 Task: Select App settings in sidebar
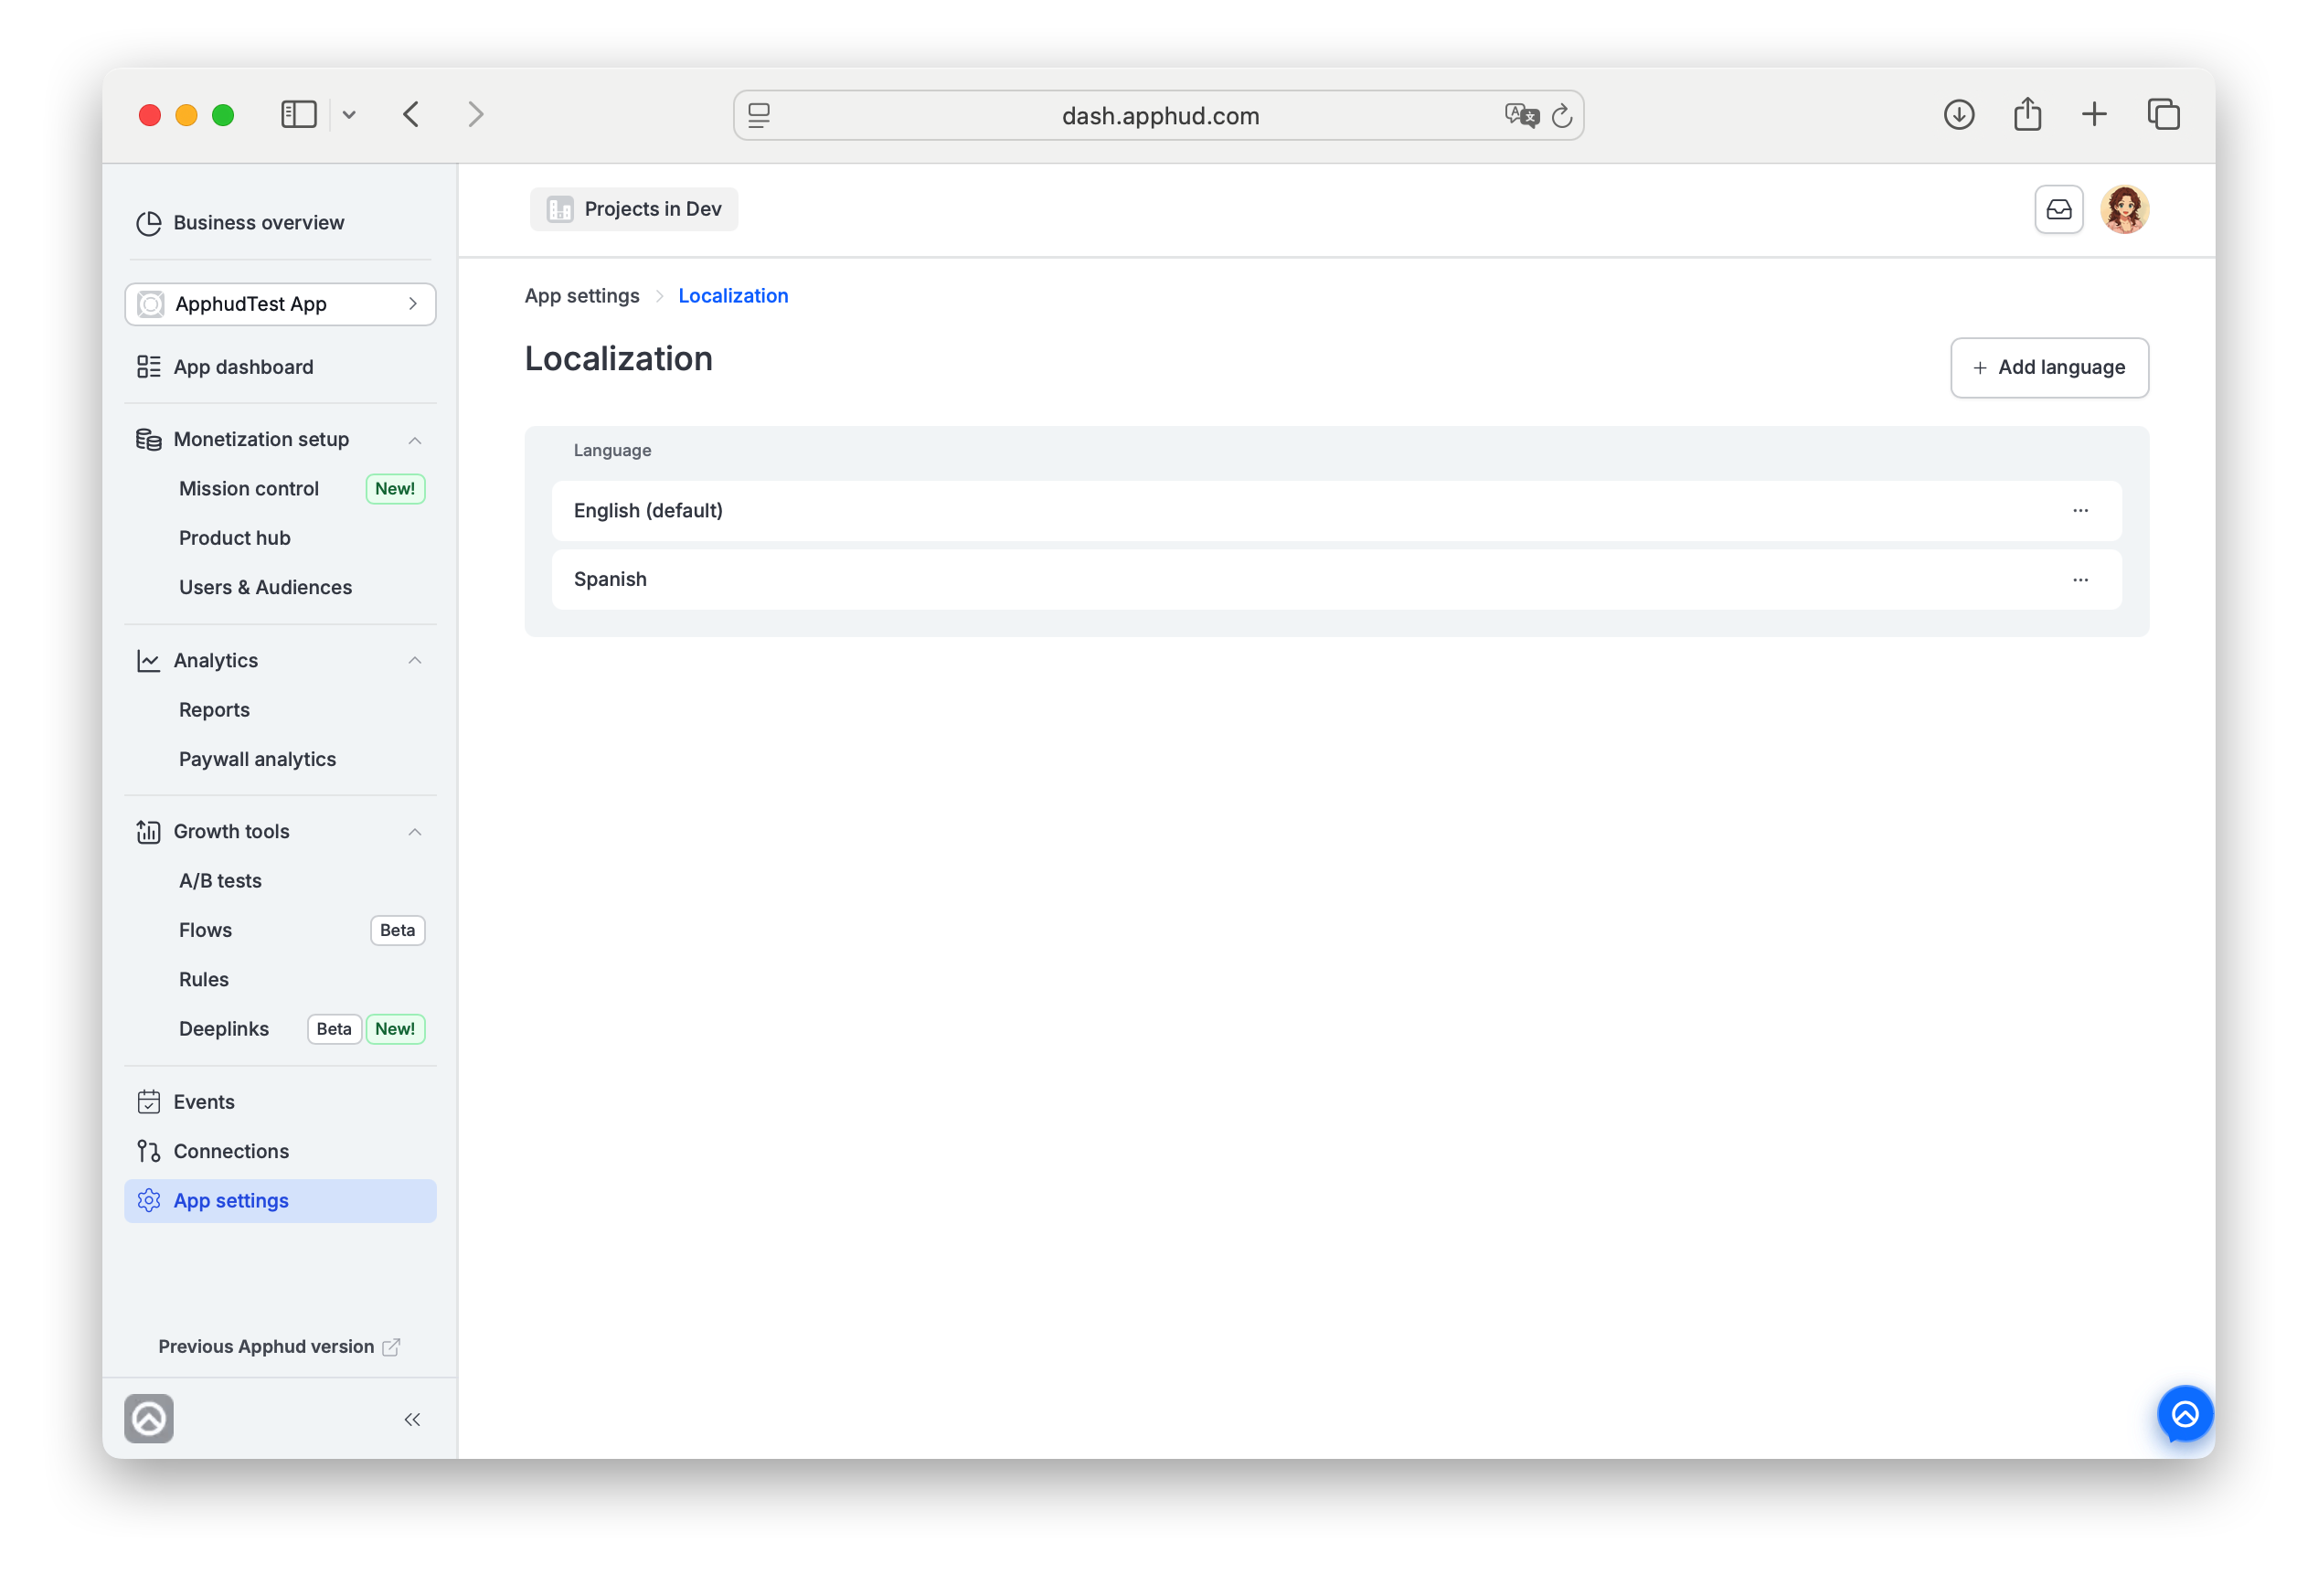pyautogui.click(x=280, y=1201)
